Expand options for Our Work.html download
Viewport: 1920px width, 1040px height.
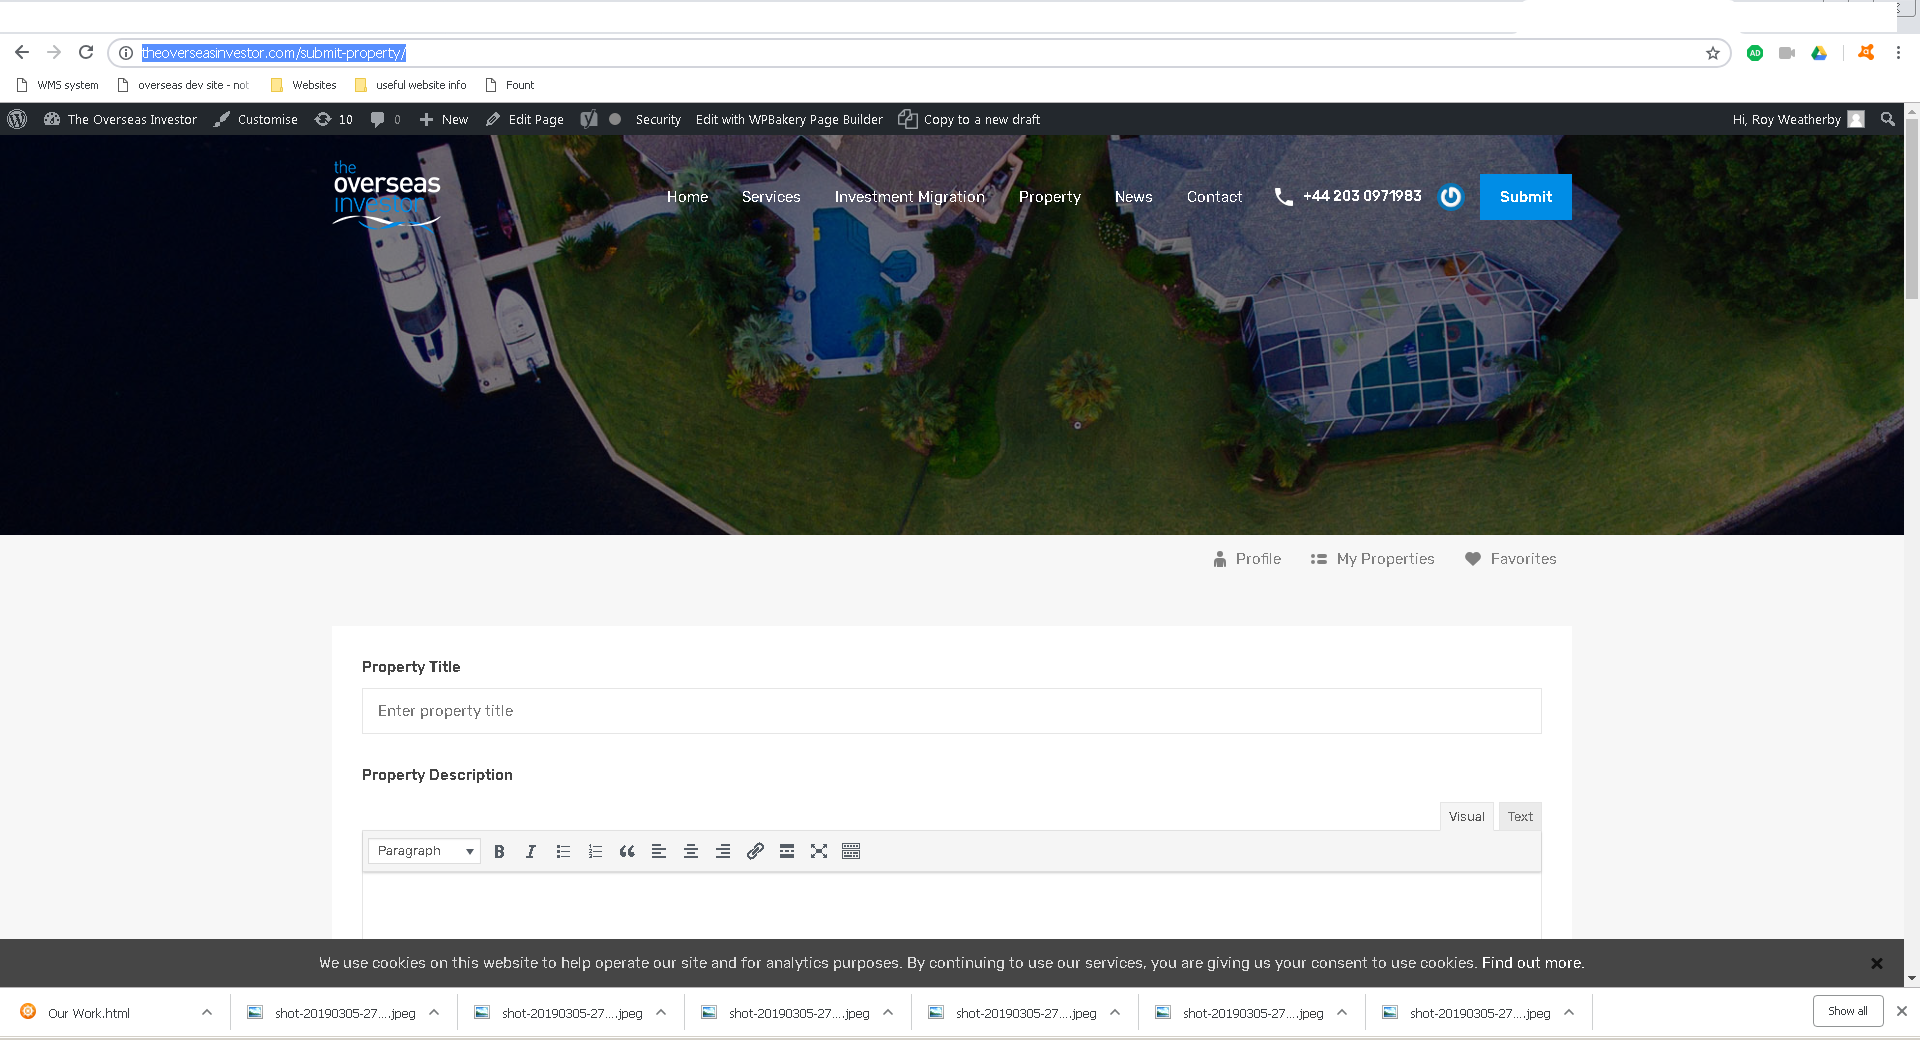click(x=207, y=1012)
